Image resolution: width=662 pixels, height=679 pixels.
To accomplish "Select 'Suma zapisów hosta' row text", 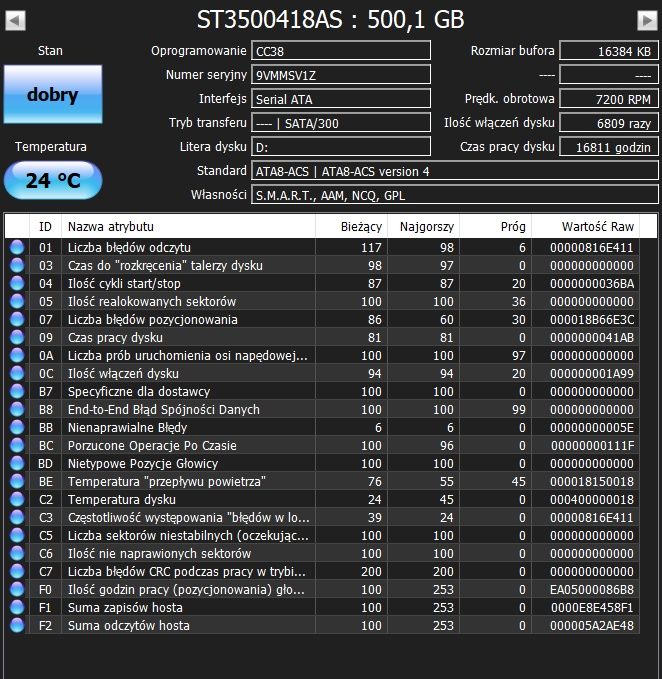I will coord(125,607).
